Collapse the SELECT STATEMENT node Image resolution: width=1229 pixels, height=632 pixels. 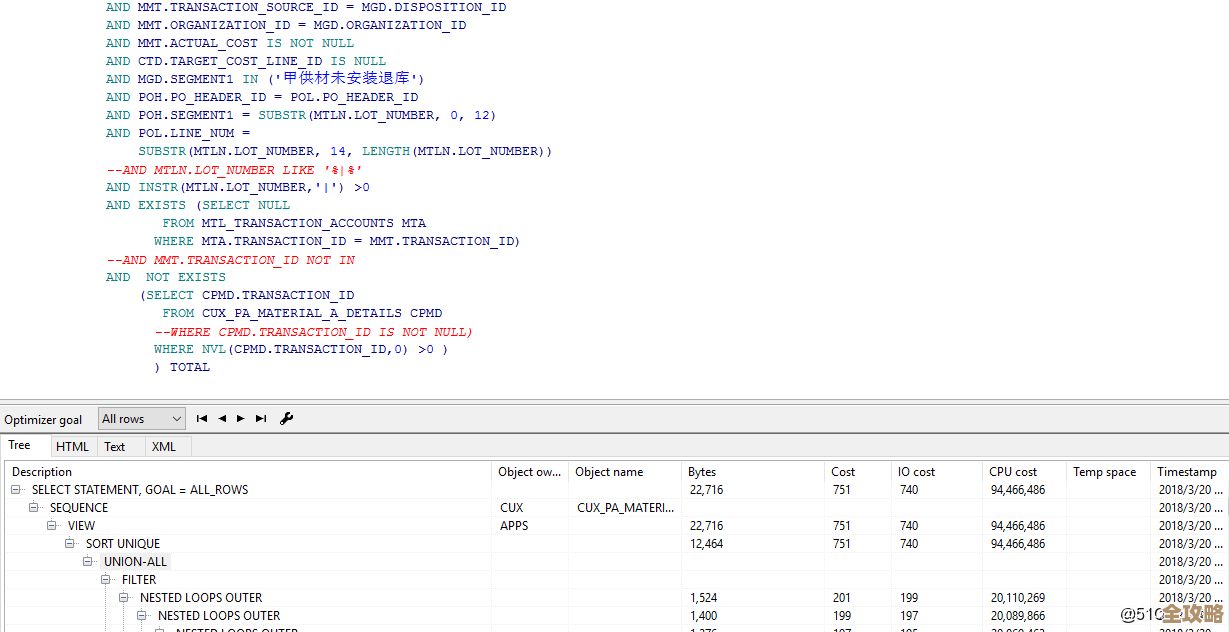pos(17,490)
